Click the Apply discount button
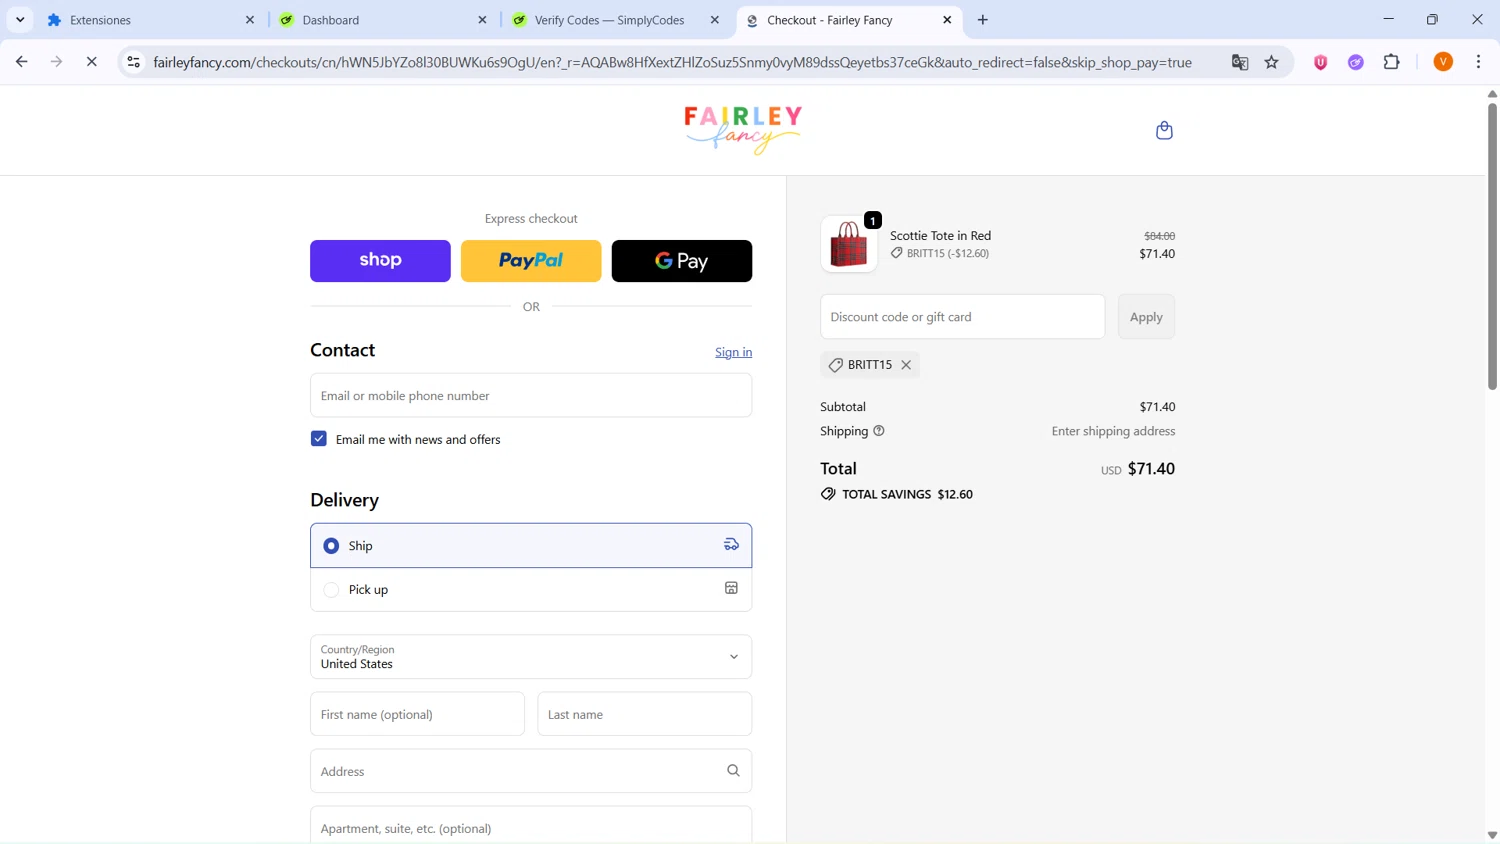1500x844 pixels. point(1146,317)
